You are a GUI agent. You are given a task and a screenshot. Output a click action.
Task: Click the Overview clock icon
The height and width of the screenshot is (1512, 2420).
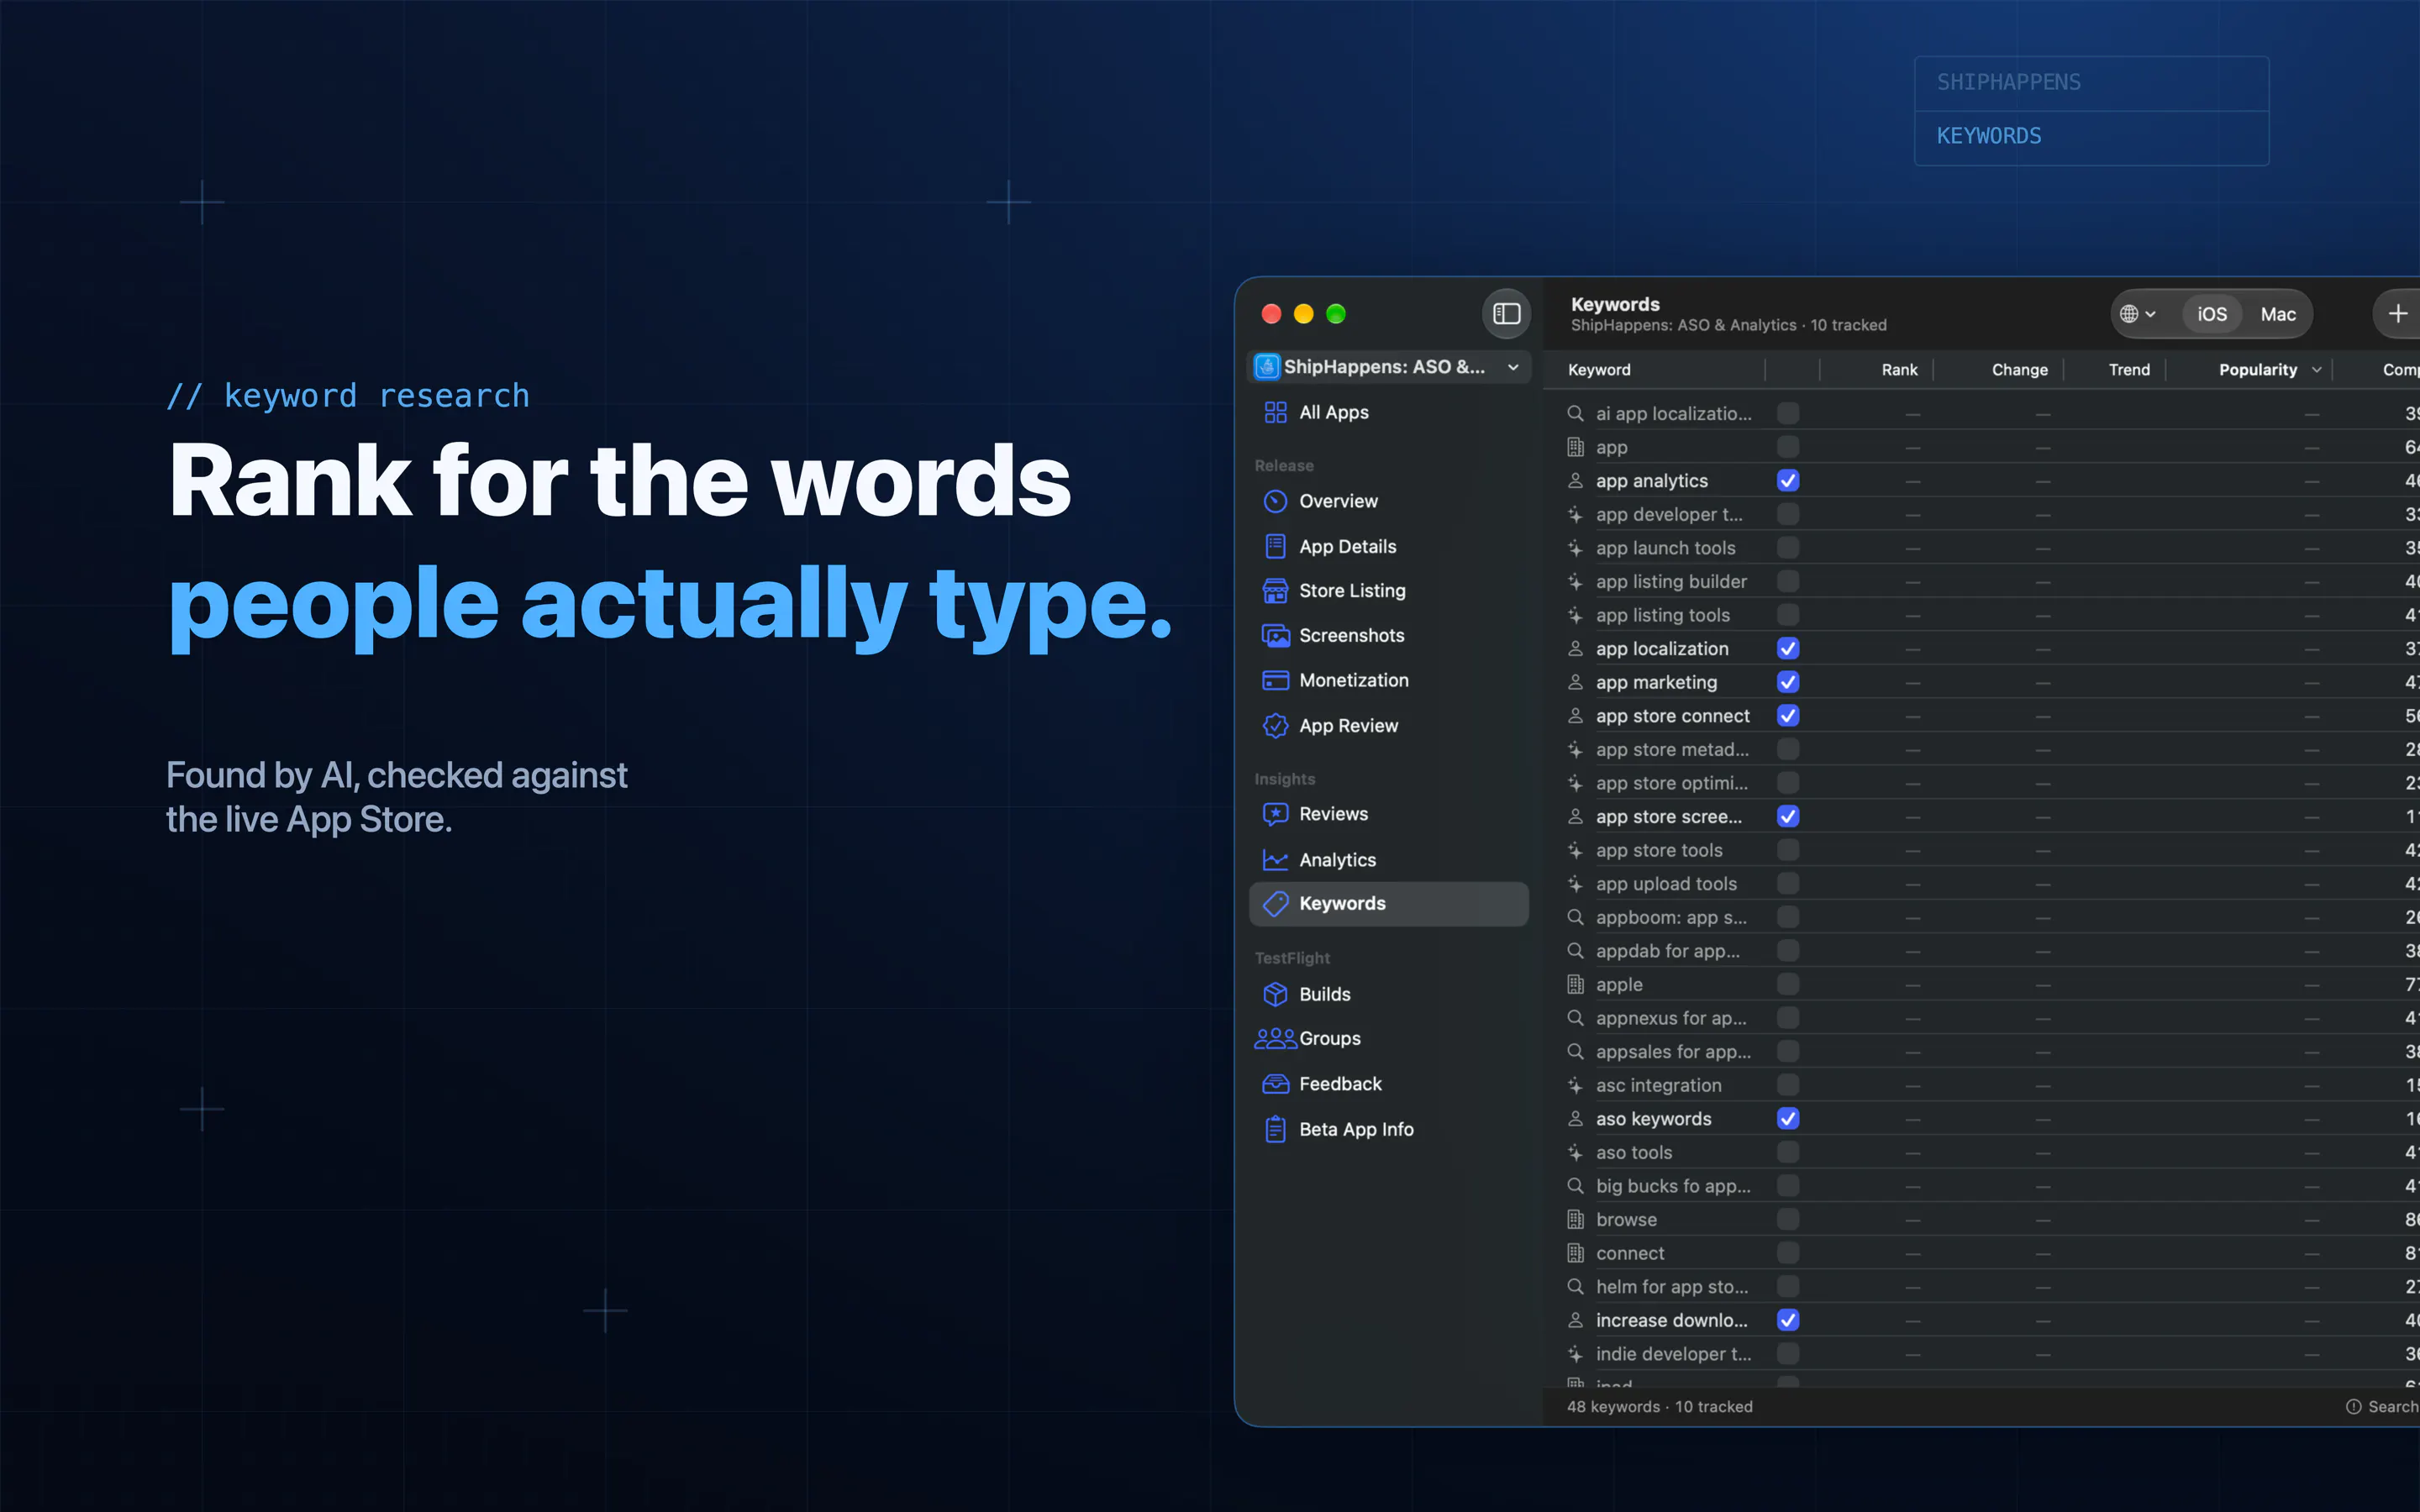pos(1275,501)
